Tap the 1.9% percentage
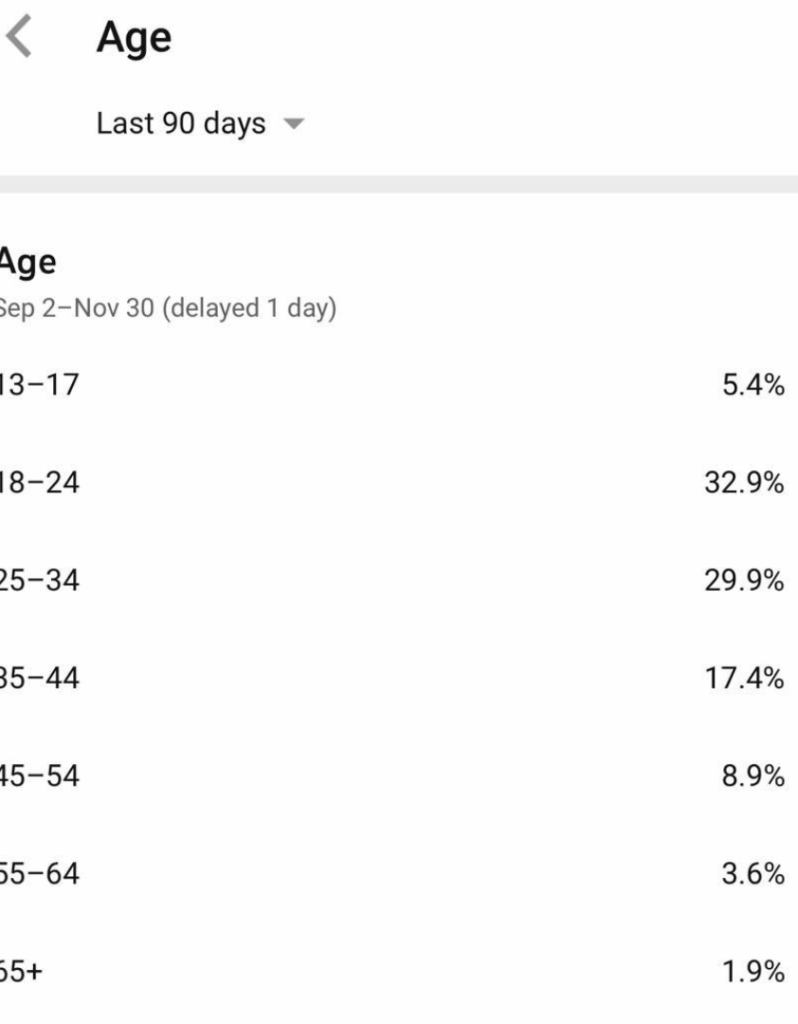Image resolution: width=798 pixels, height=1024 pixels. click(x=753, y=971)
